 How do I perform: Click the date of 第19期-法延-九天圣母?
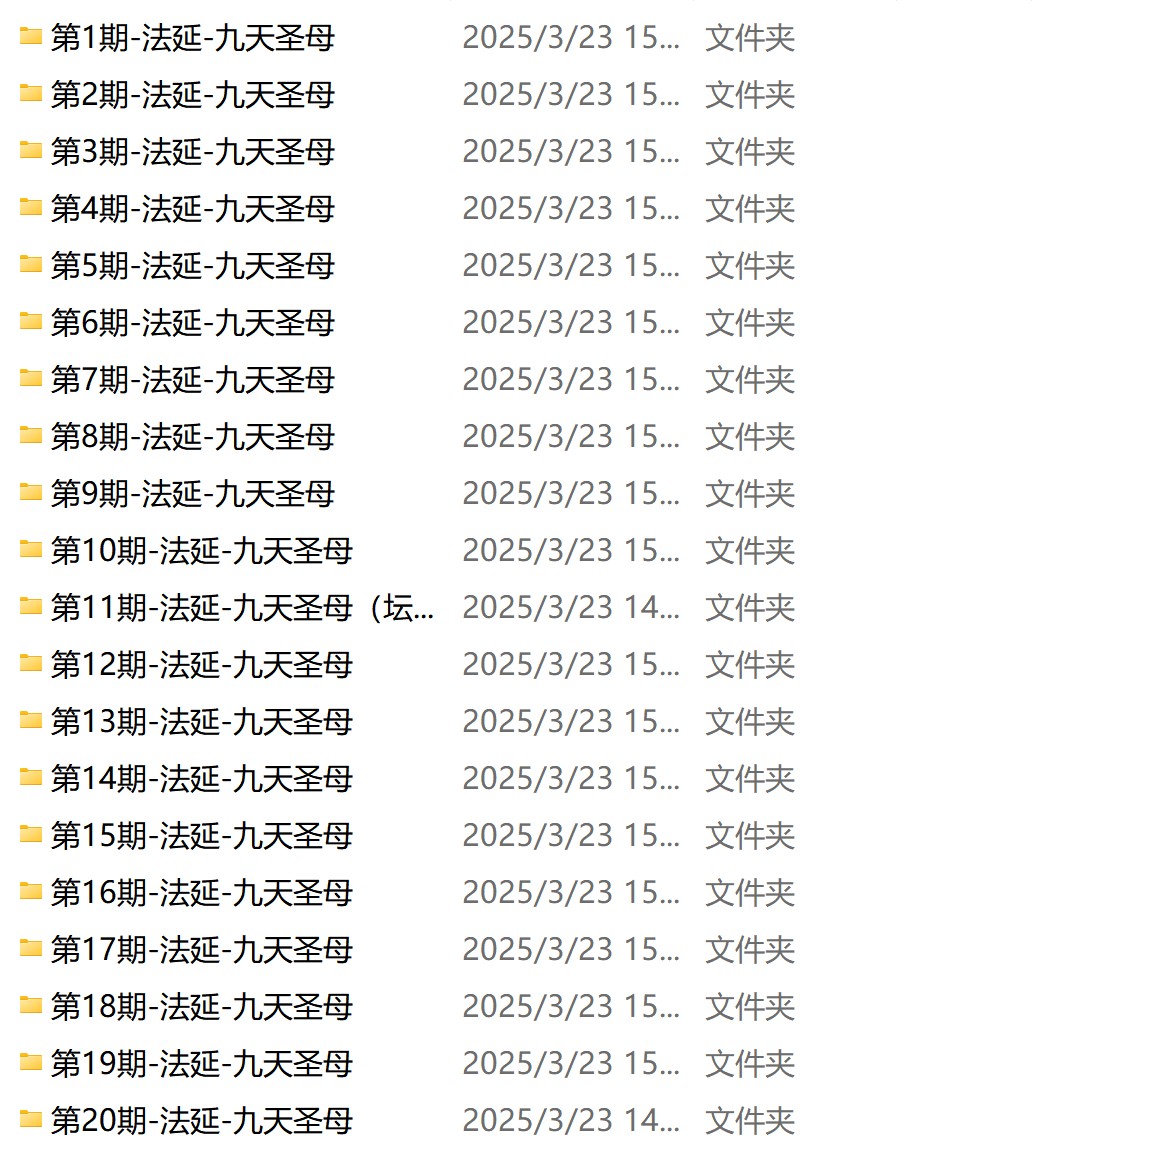pyautogui.click(x=571, y=1063)
